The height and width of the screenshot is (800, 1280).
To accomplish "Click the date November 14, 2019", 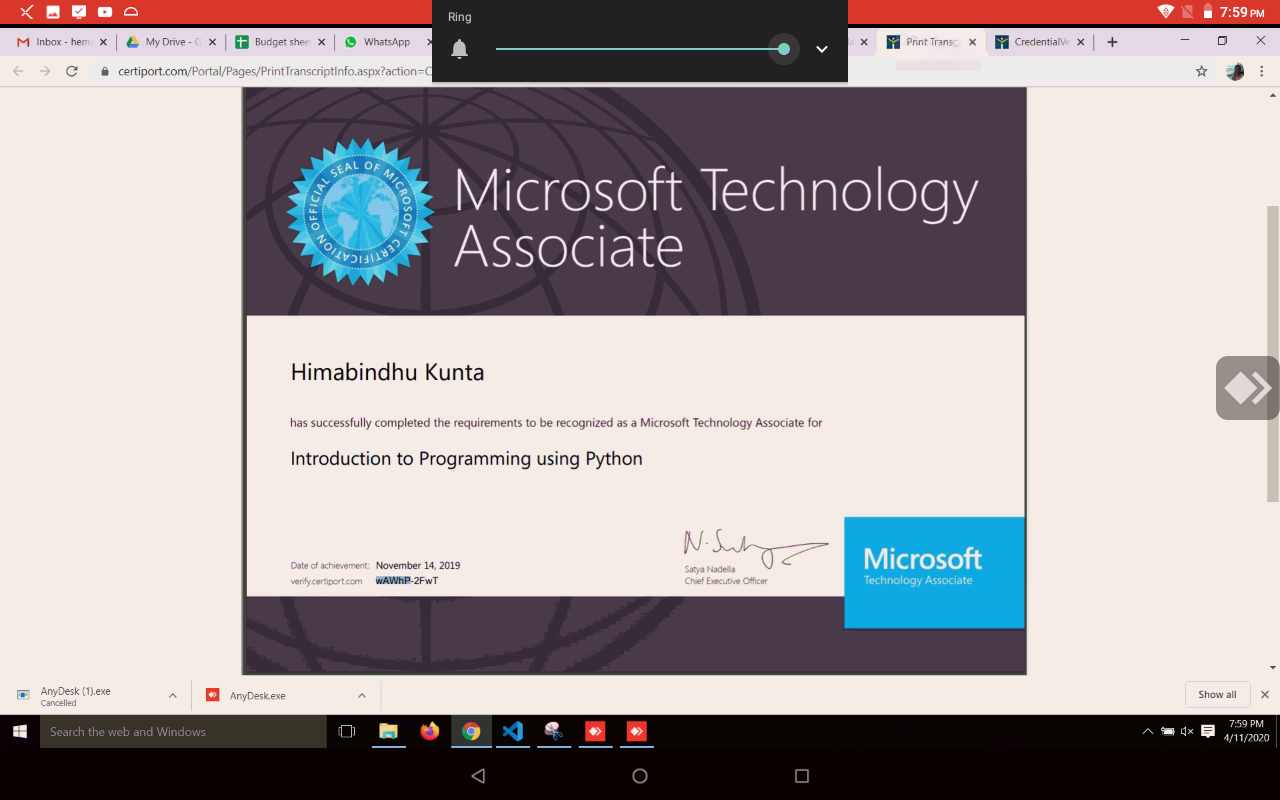I will tap(418, 565).
